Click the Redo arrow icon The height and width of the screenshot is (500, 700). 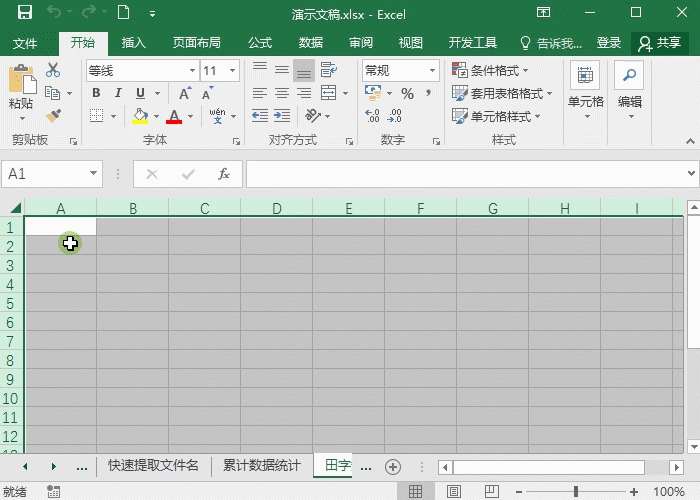89,12
